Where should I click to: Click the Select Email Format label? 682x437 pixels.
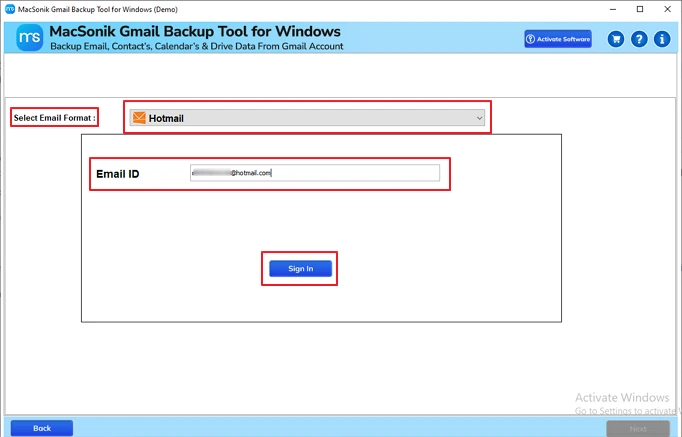pos(54,118)
